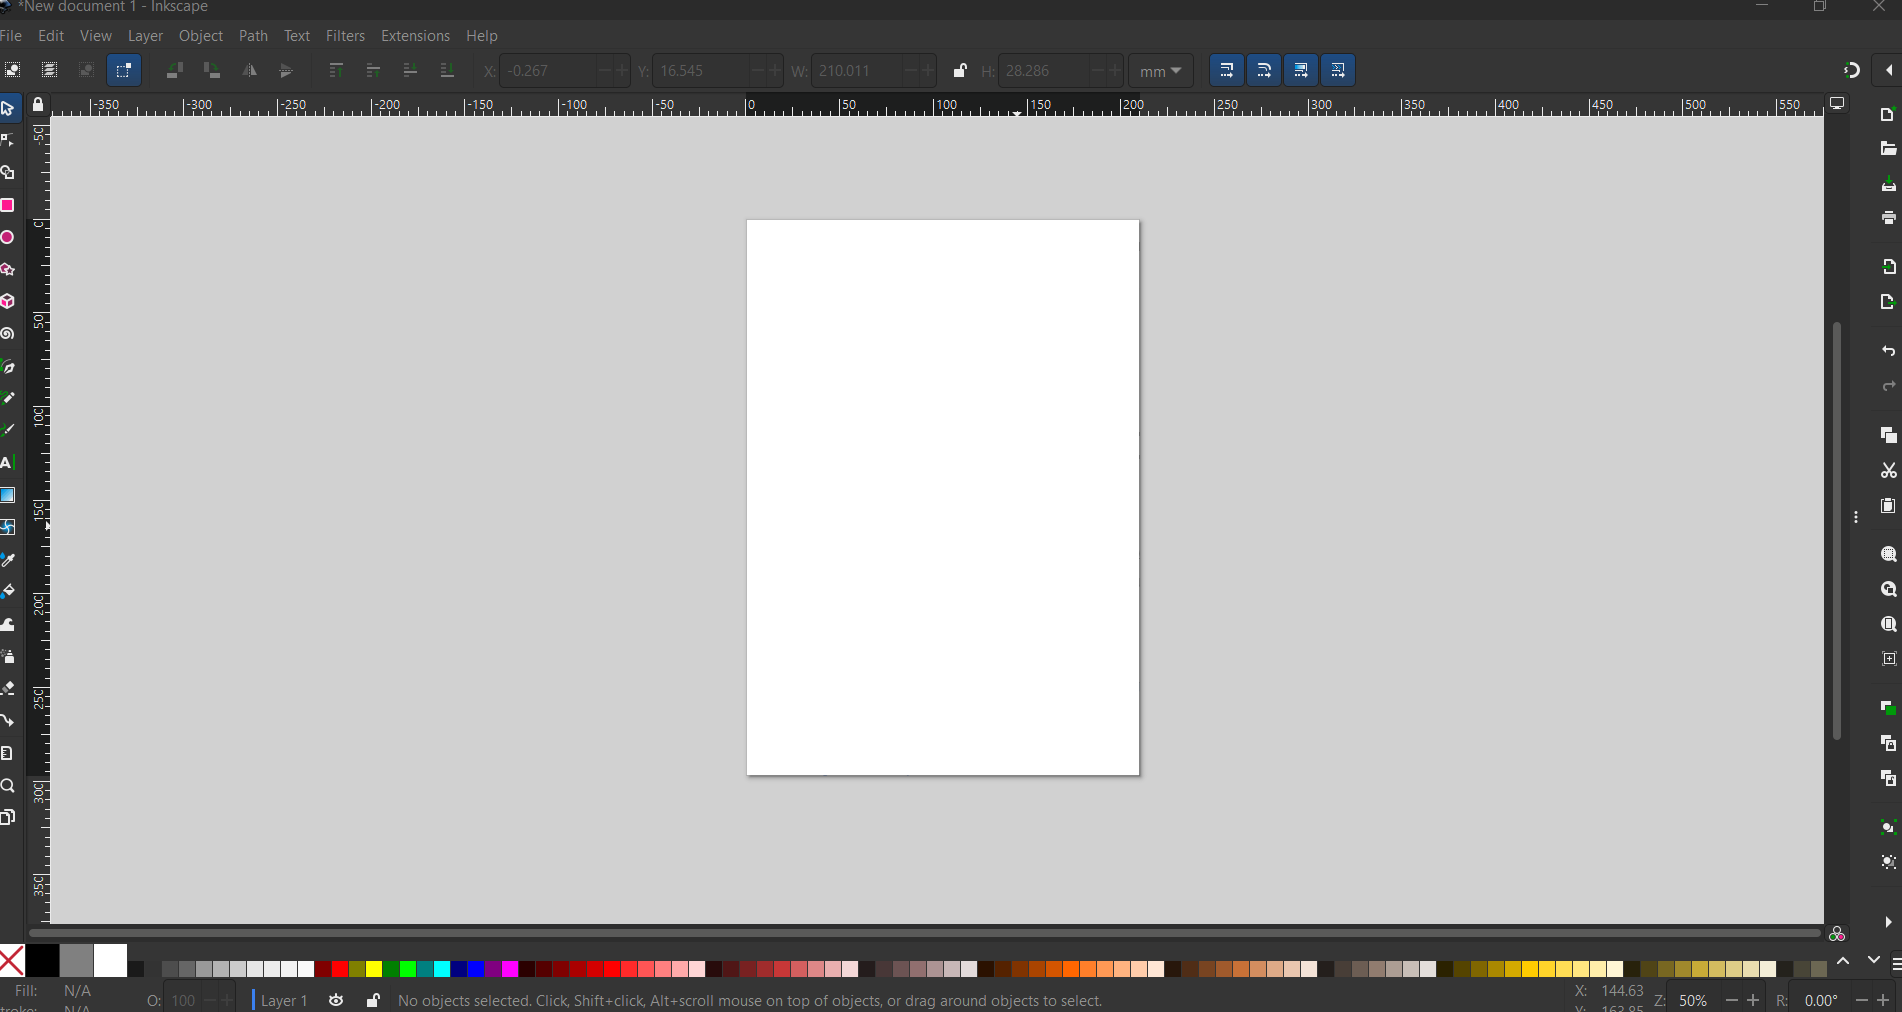1902x1012 pixels.
Task: Click the Undo icon
Action: (x=1888, y=351)
